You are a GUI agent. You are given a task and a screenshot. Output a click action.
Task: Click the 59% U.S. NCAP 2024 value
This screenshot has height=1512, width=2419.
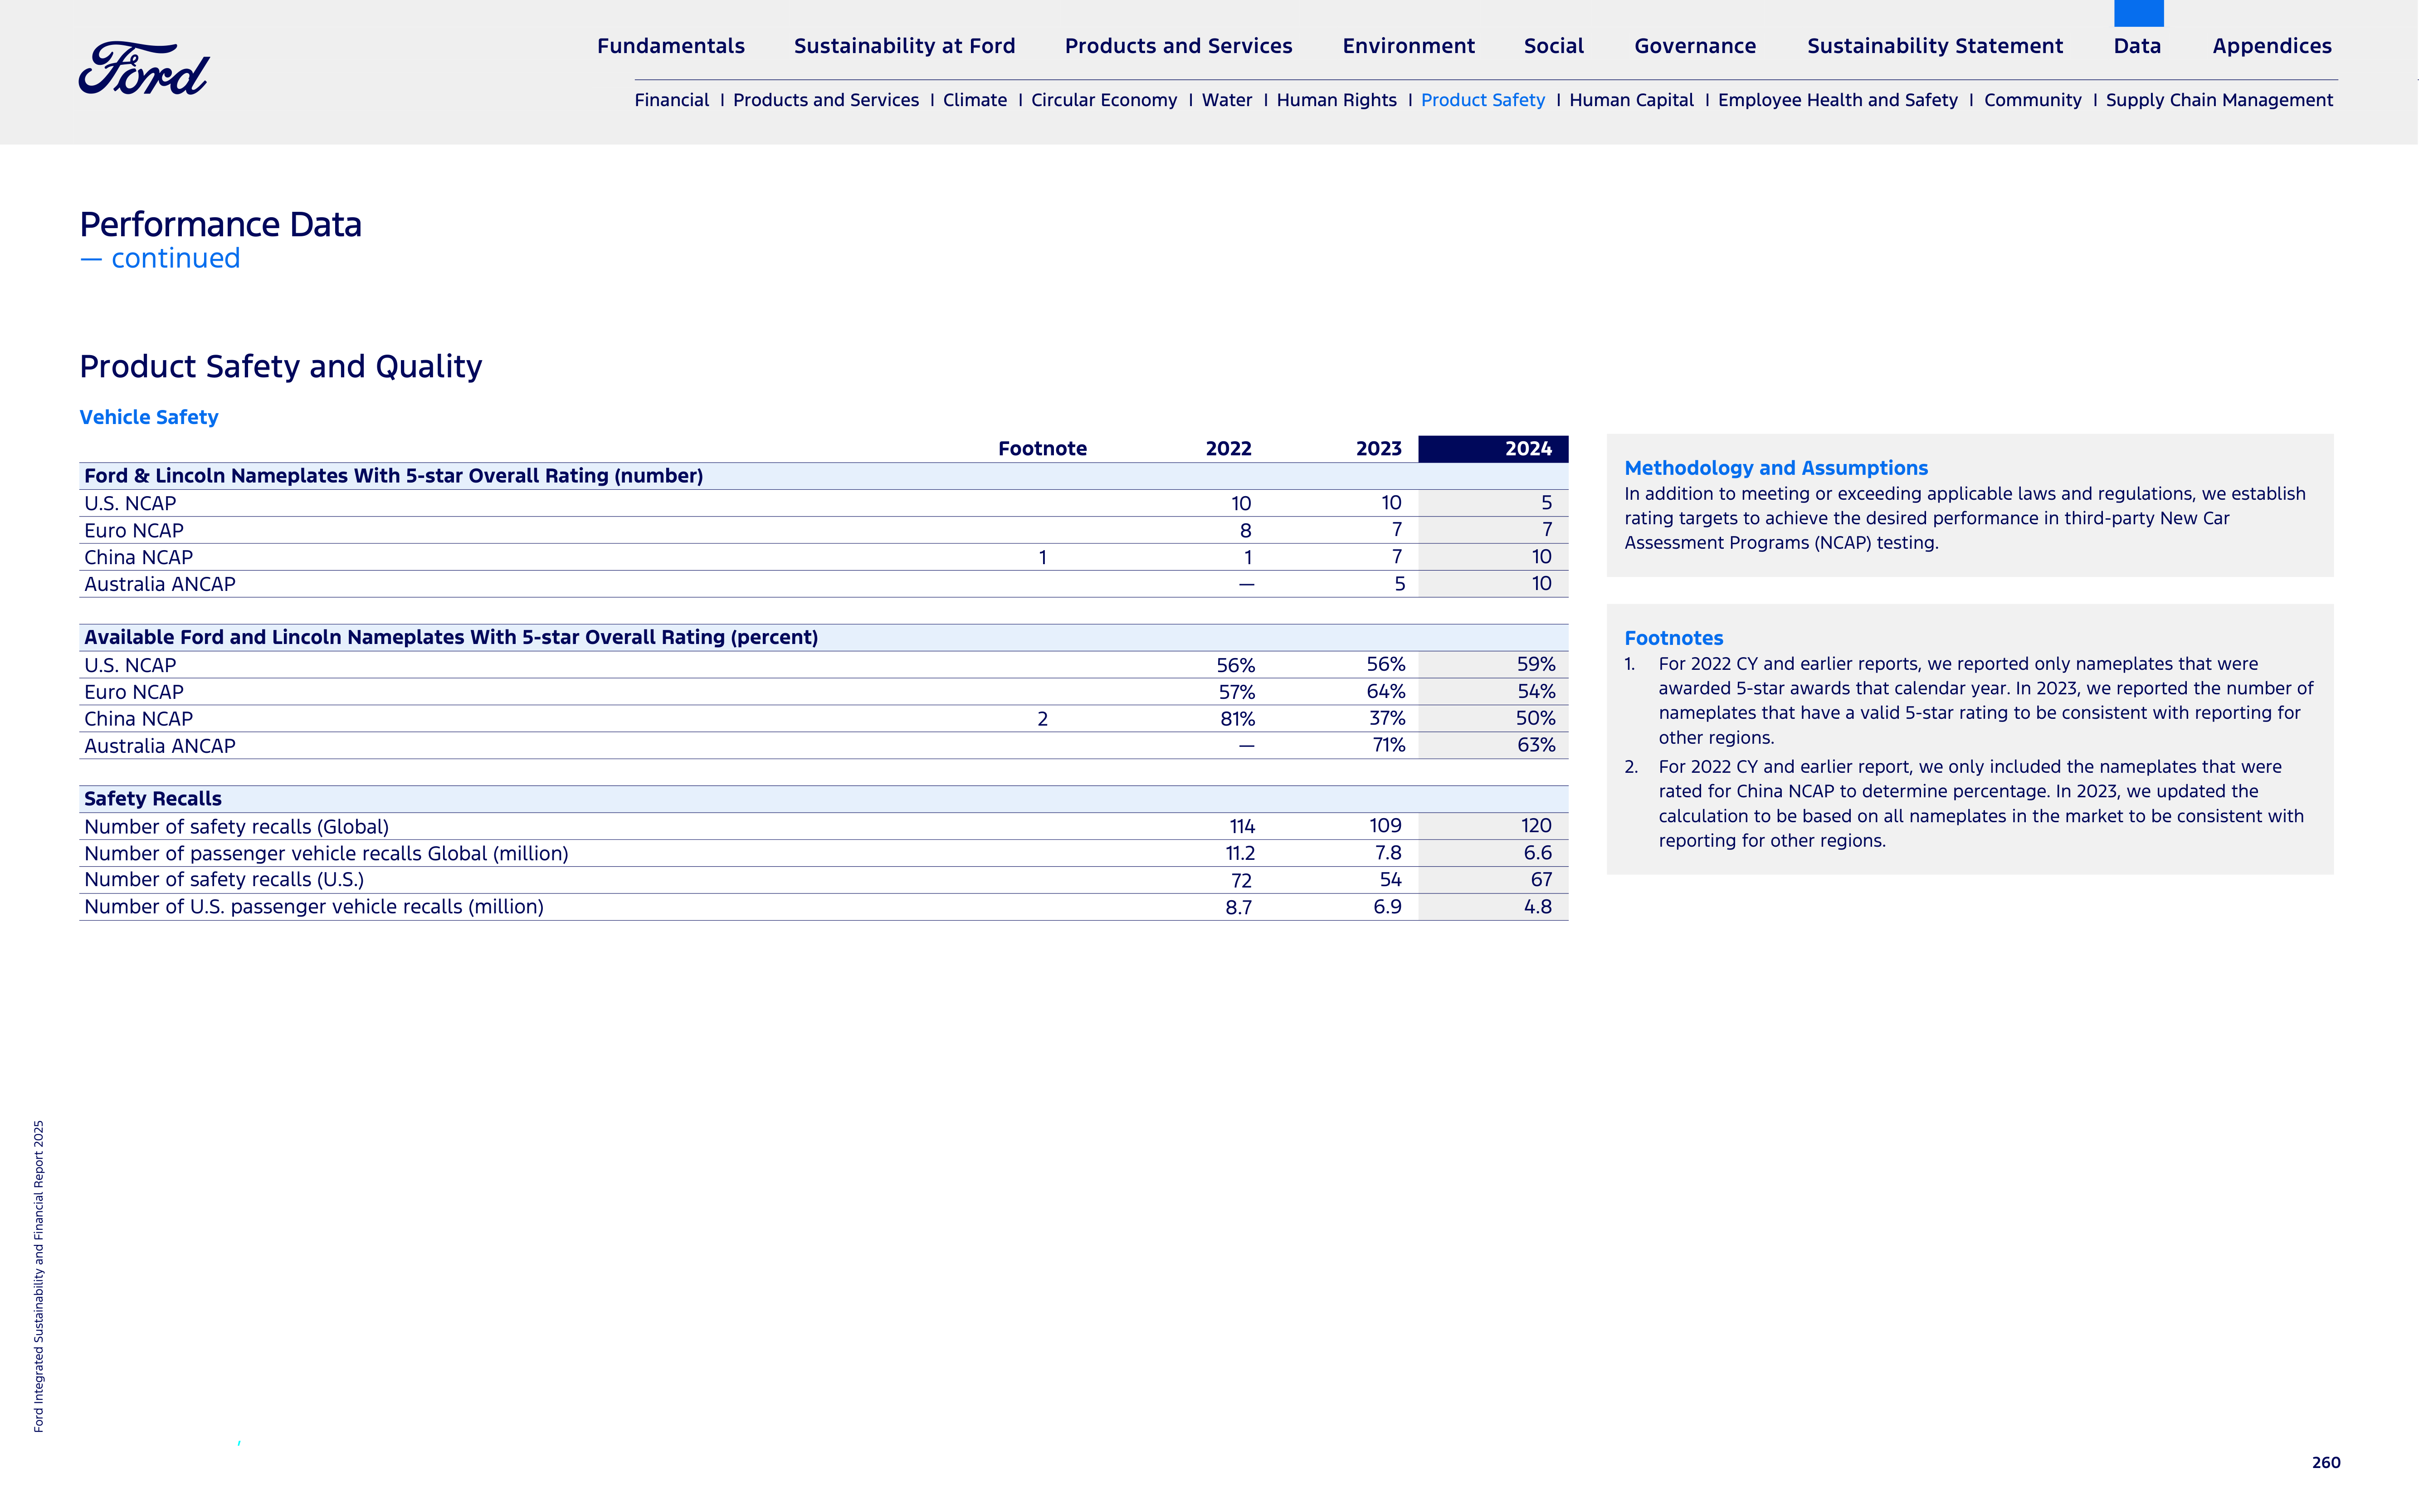pos(1536,664)
